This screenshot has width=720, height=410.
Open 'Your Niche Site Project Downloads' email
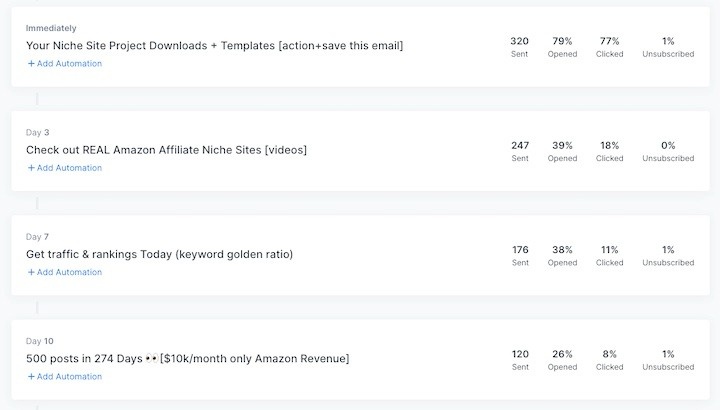[x=214, y=45]
